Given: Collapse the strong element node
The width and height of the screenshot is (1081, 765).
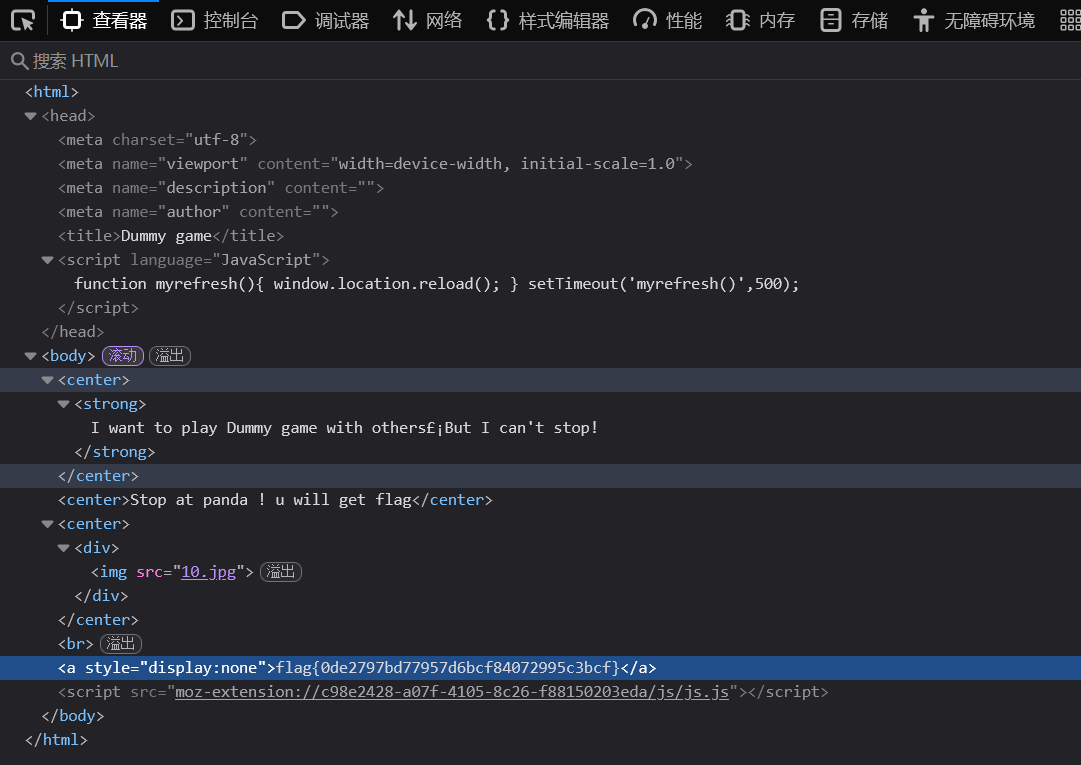Looking at the screenshot, I should click(63, 404).
